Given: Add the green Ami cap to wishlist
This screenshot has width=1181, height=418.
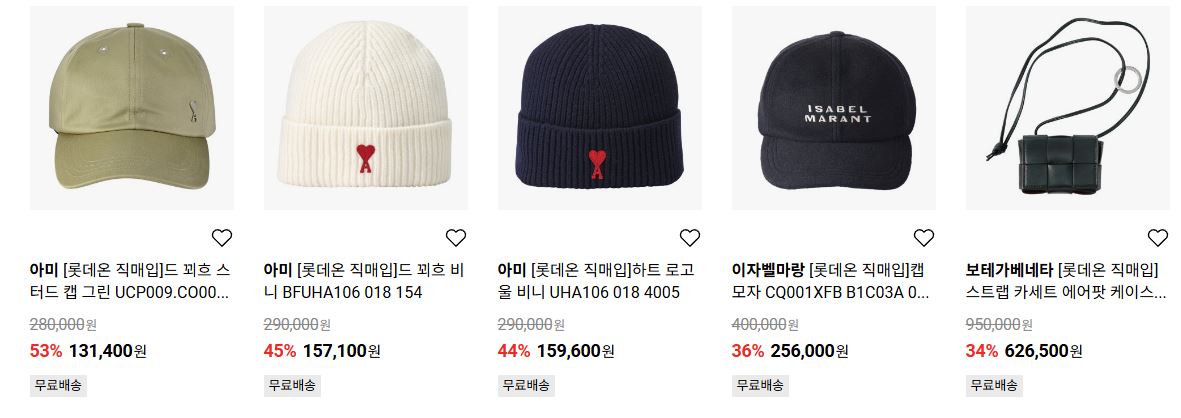Looking at the screenshot, I should point(221,238).
